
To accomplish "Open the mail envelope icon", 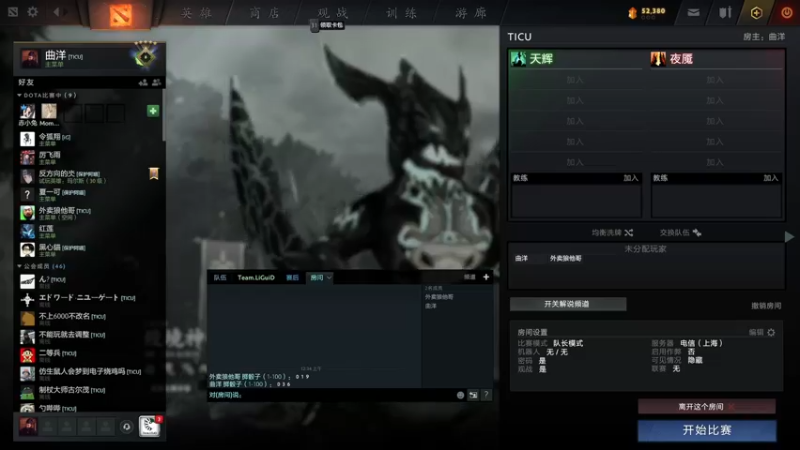I will tap(693, 12).
